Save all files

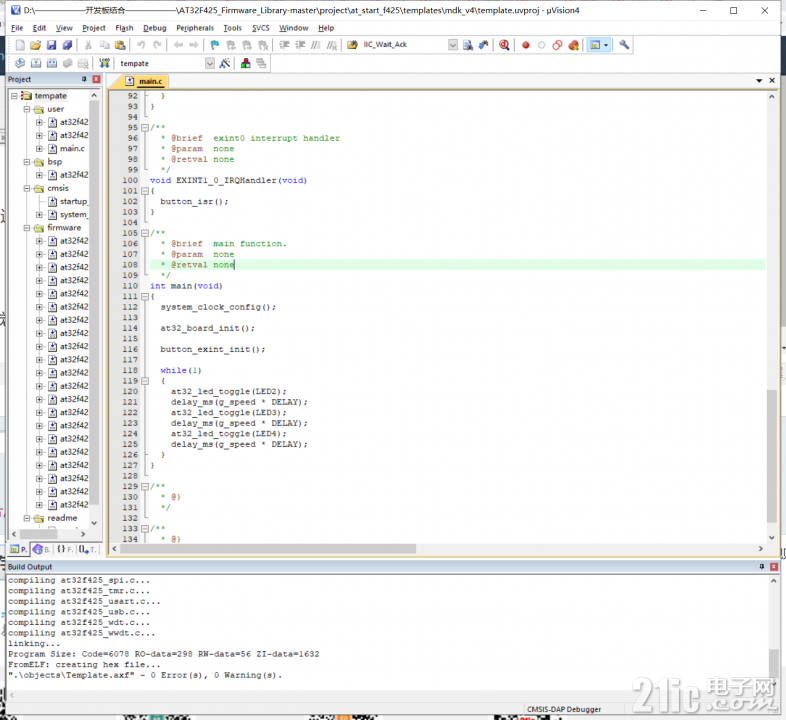67,45
